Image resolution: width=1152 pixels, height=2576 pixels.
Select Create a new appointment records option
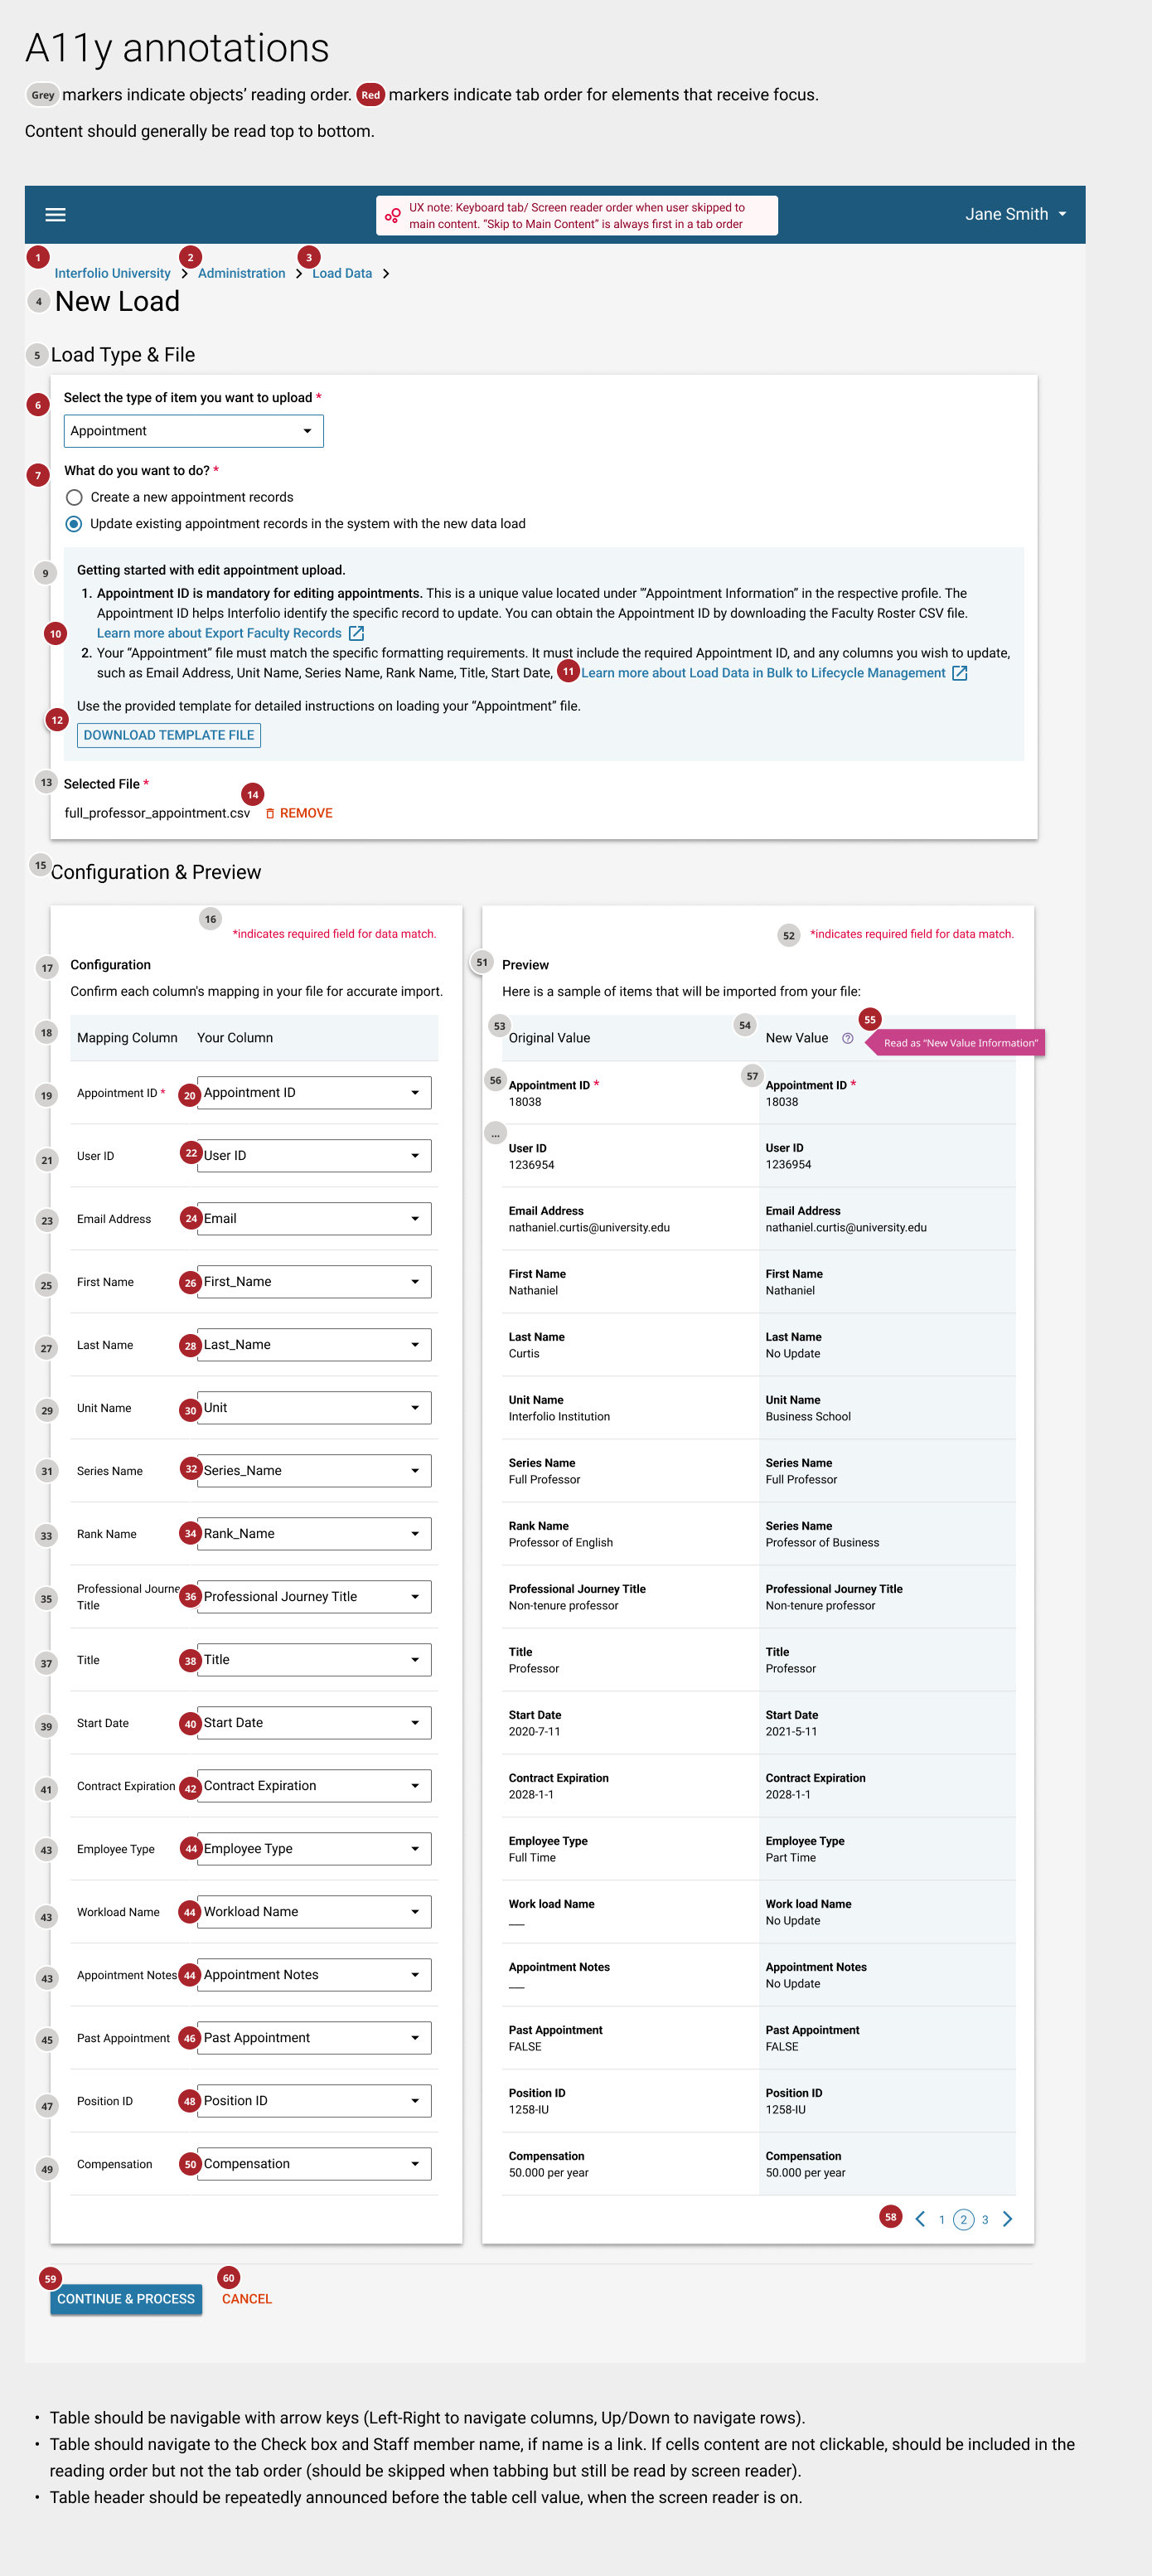click(74, 497)
